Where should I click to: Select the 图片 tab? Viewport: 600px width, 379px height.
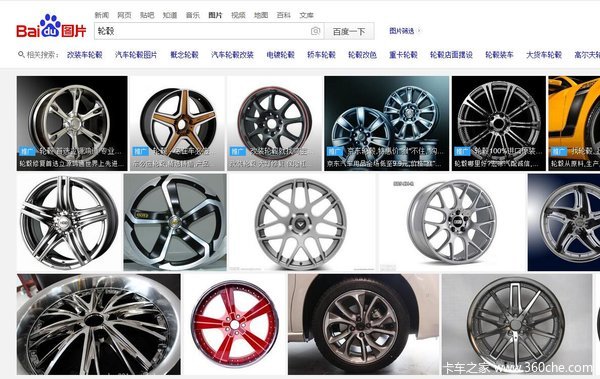click(x=215, y=15)
